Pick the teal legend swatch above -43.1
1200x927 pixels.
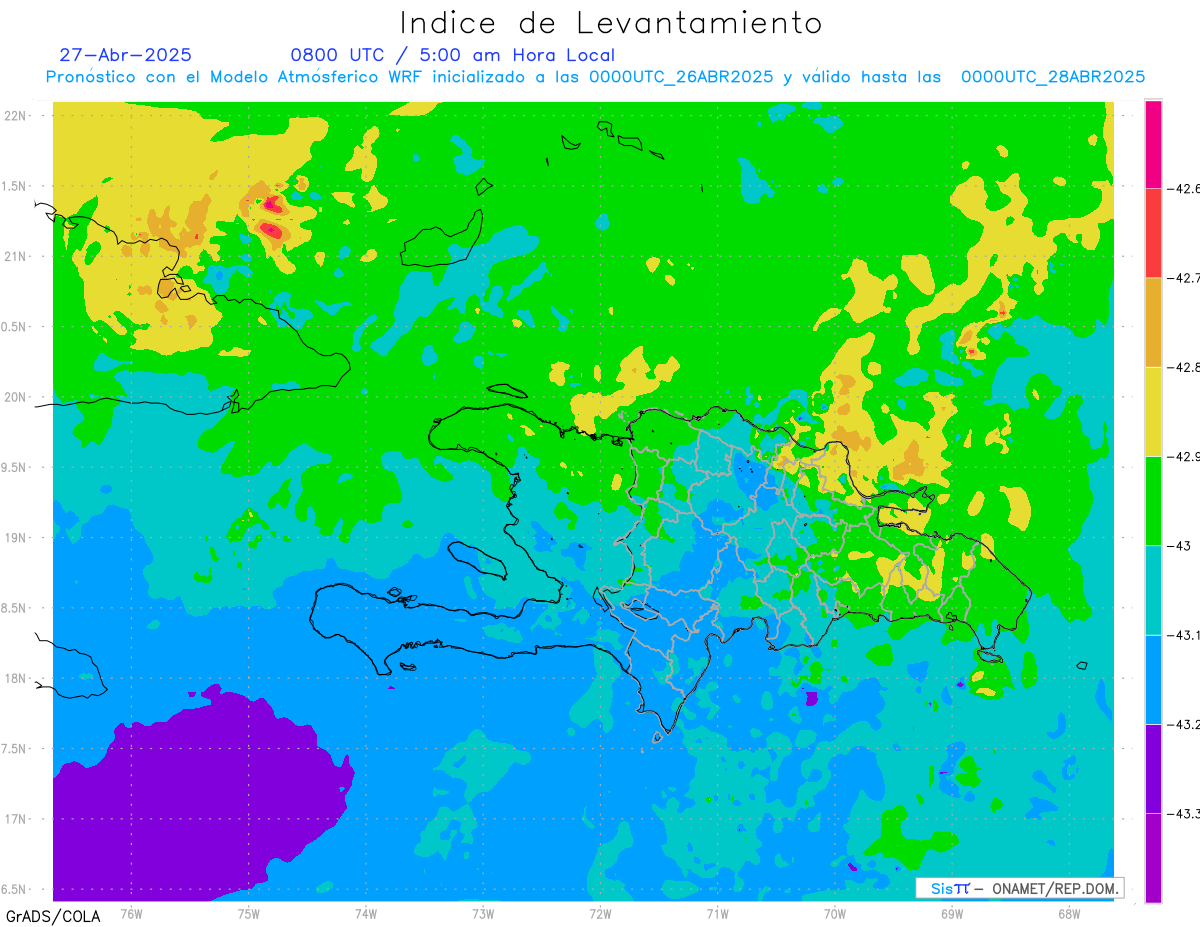(x=1153, y=590)
